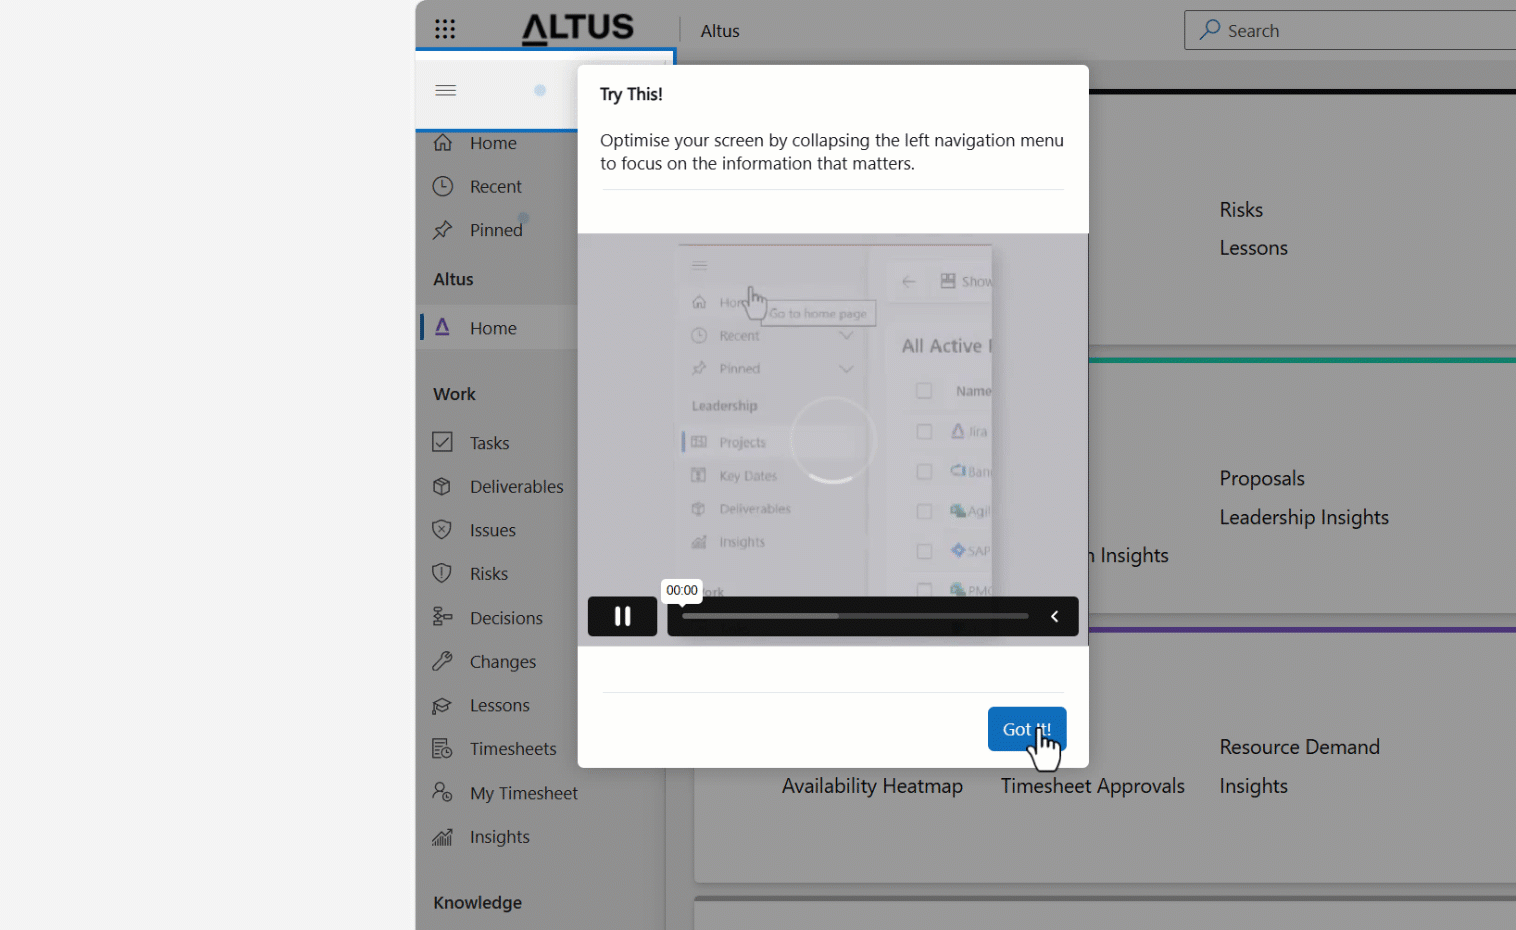The height and width of the screenshot is (930, 1516).
Task: Open the Risks link on dashboard
Action: coord(1241,210)
